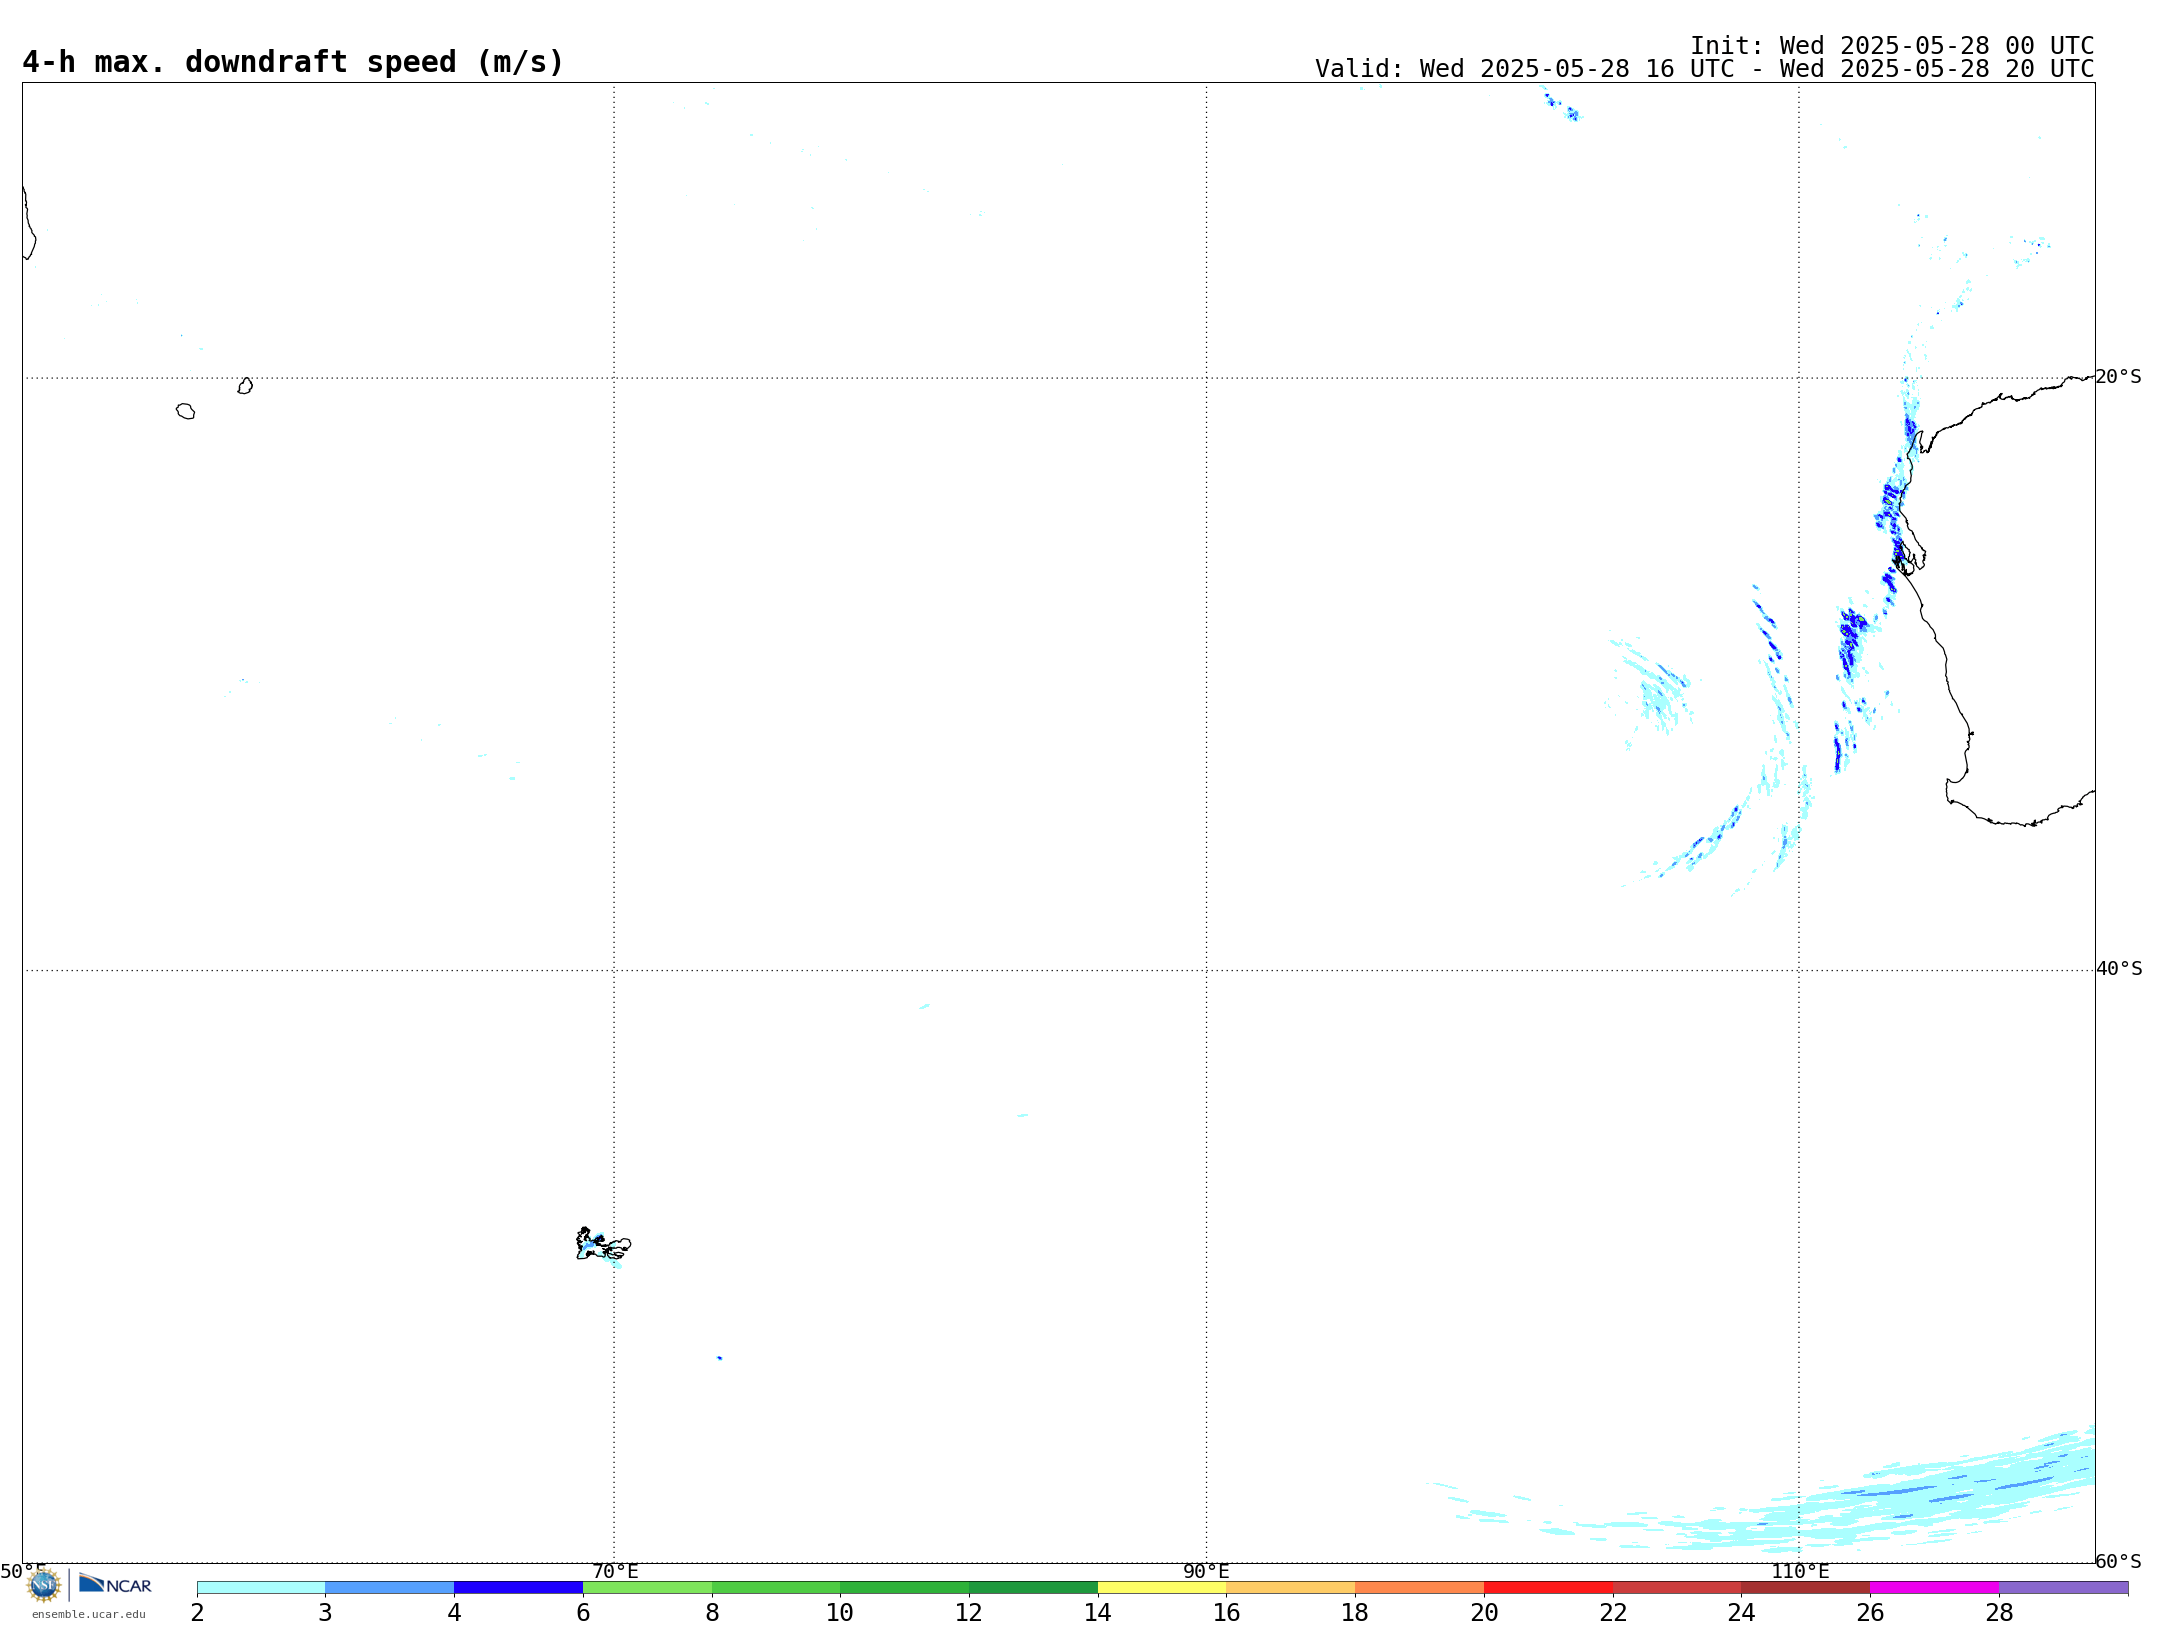Click the 40°S latitude label
This screenshot has width=2160, height=1626.
2119,969
